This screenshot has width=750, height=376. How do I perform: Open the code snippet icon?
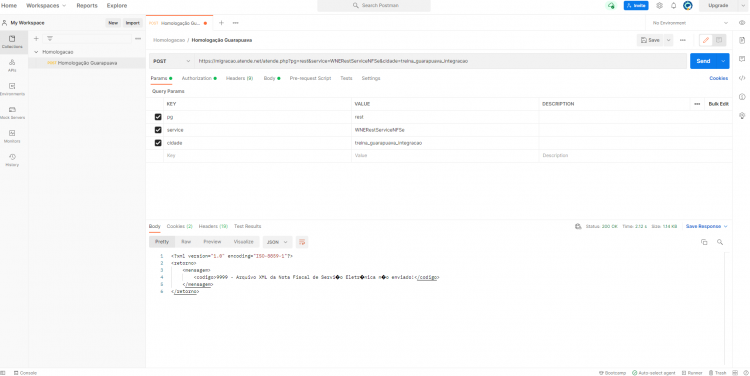pos(742,78)
